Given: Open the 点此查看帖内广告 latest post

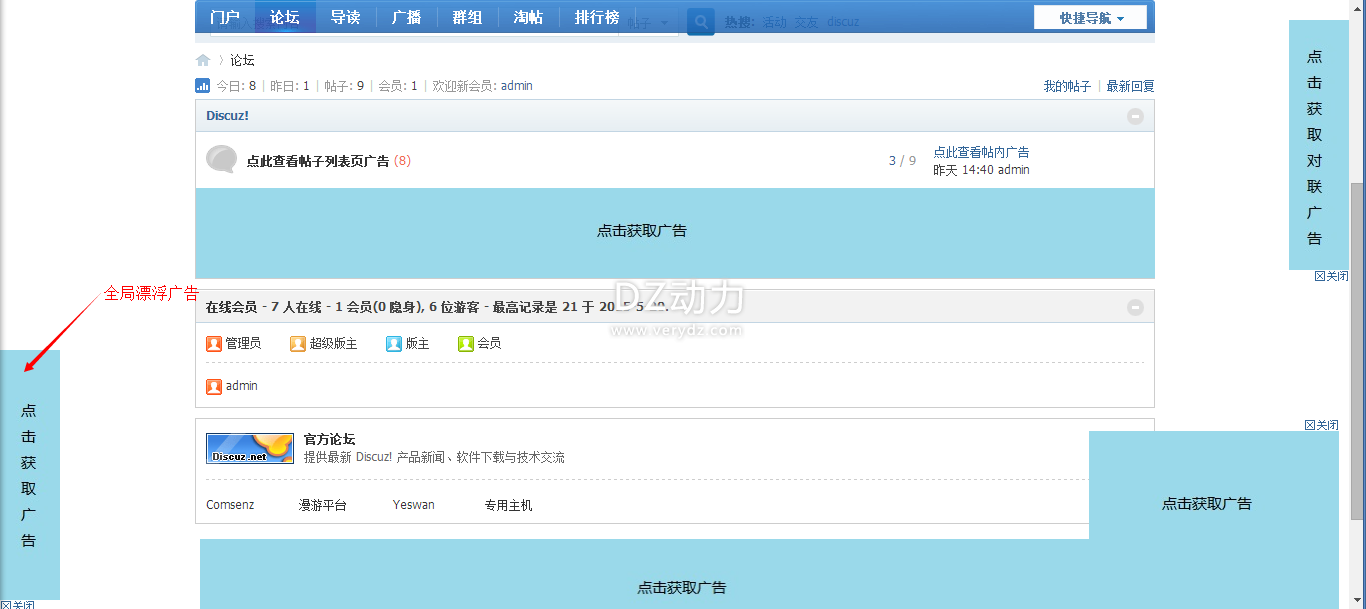Looking at the screenshot, I should [981, 152].
